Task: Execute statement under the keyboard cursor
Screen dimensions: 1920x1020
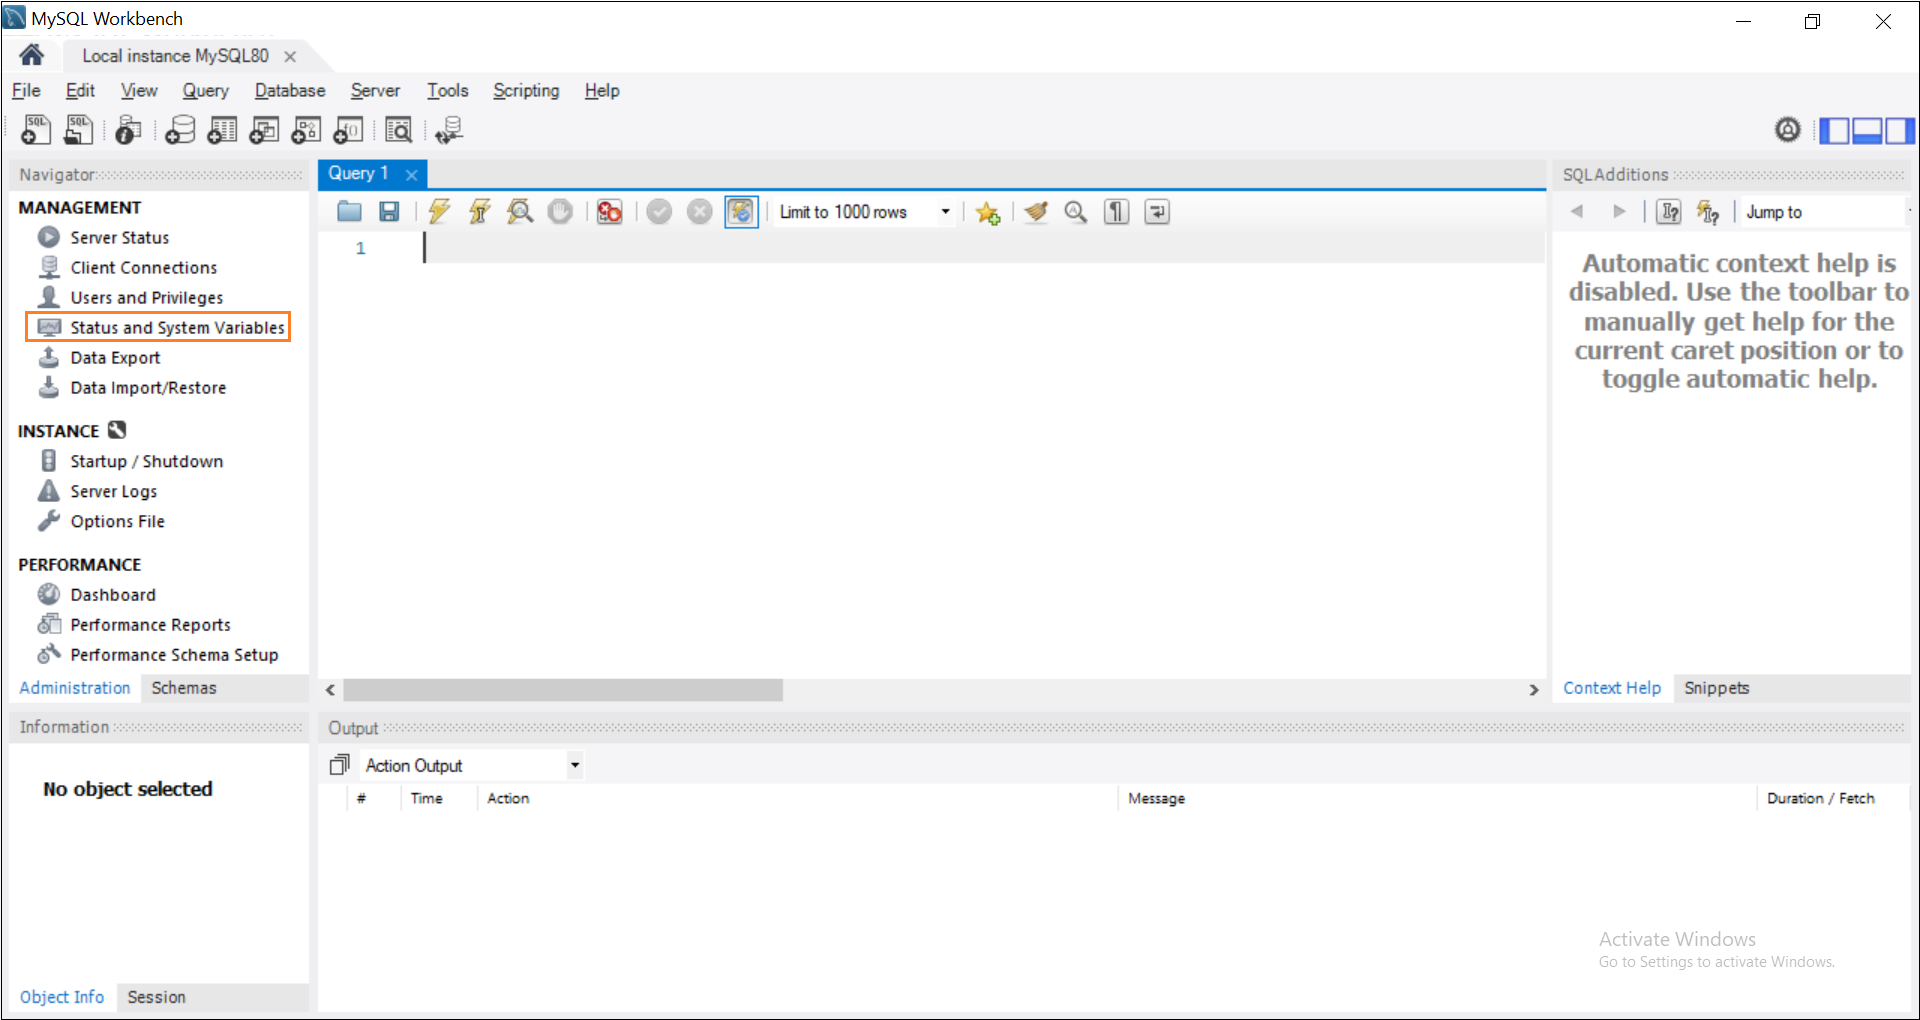Action: [480, 212]
